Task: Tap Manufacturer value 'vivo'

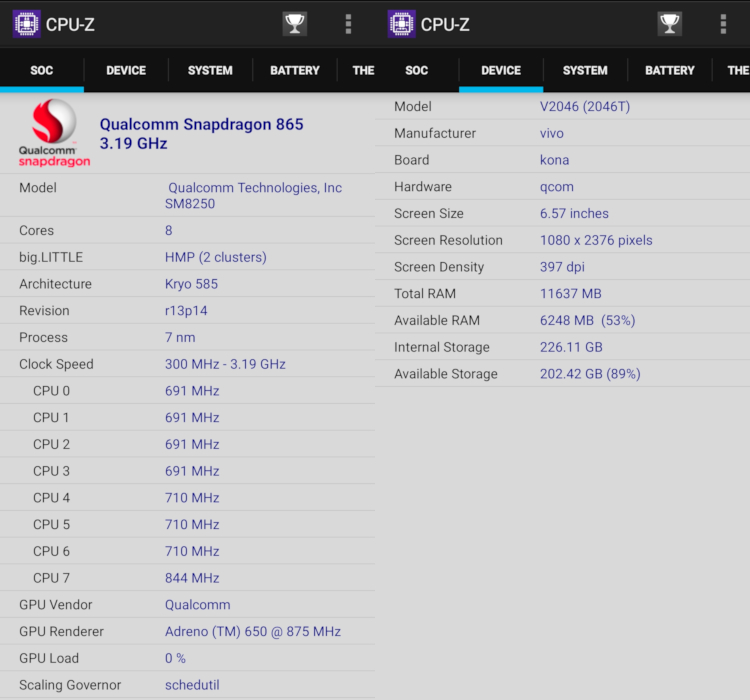Action: click(551, 133)
